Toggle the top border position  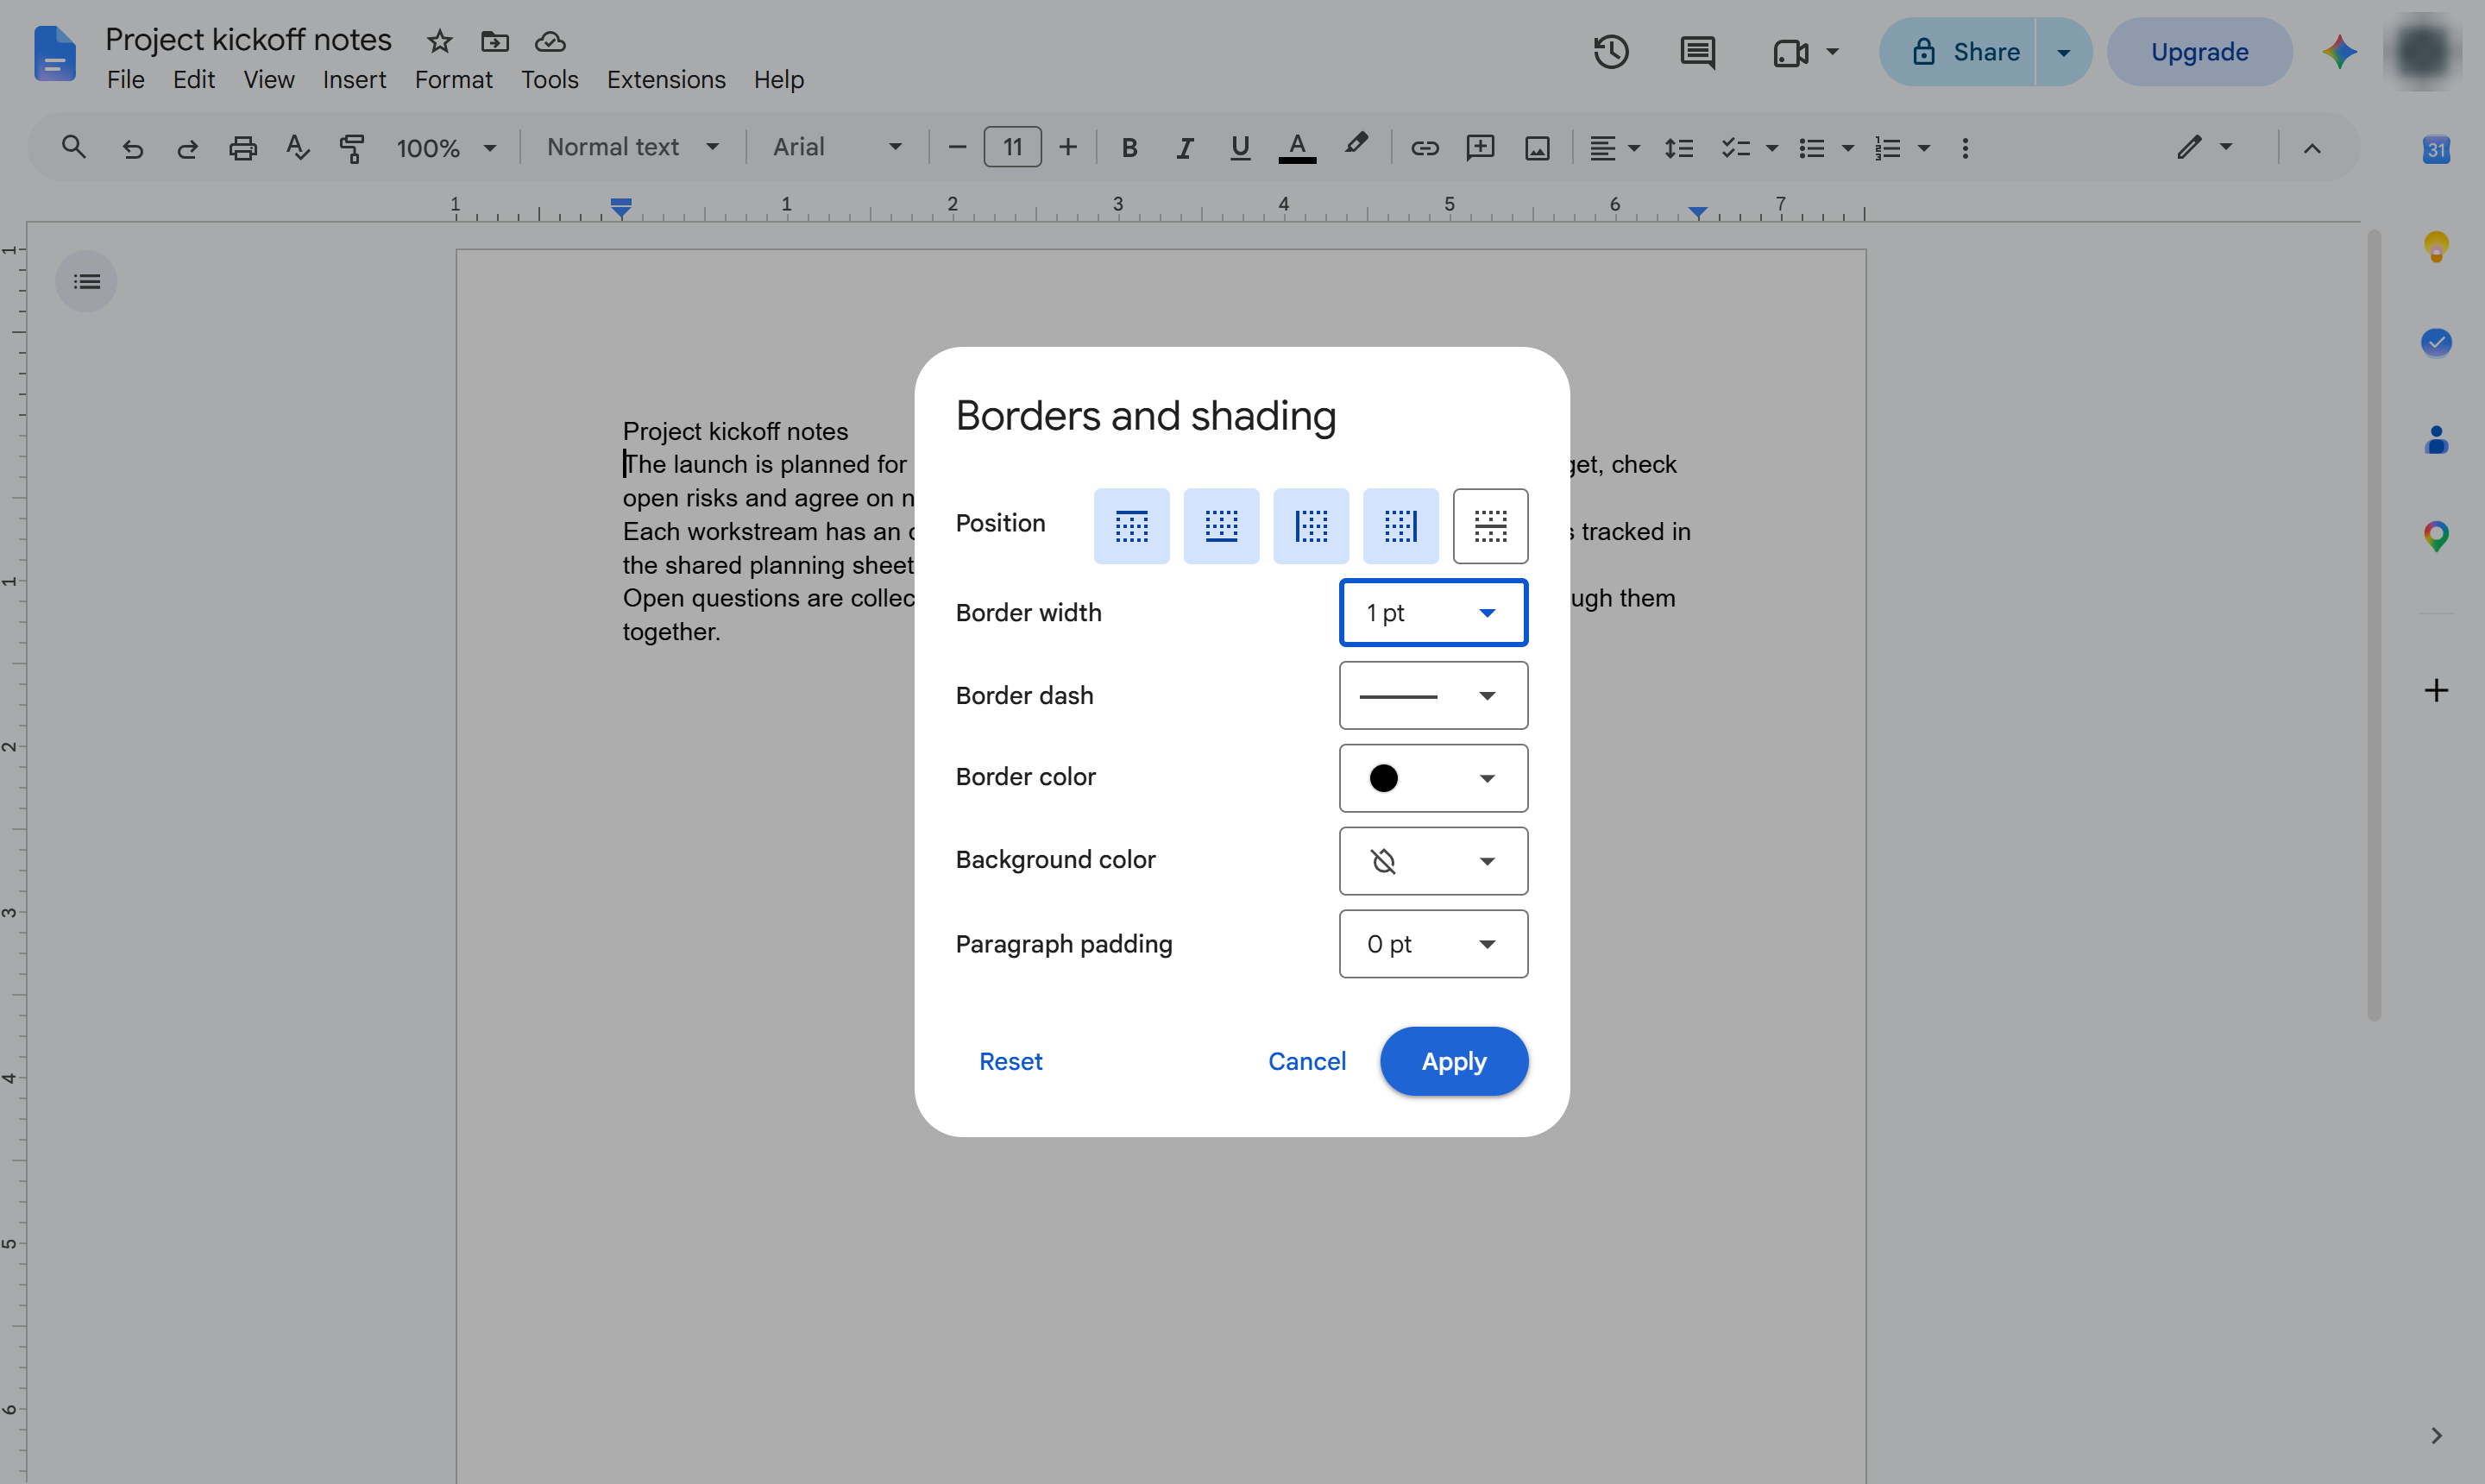[1131, 526]
